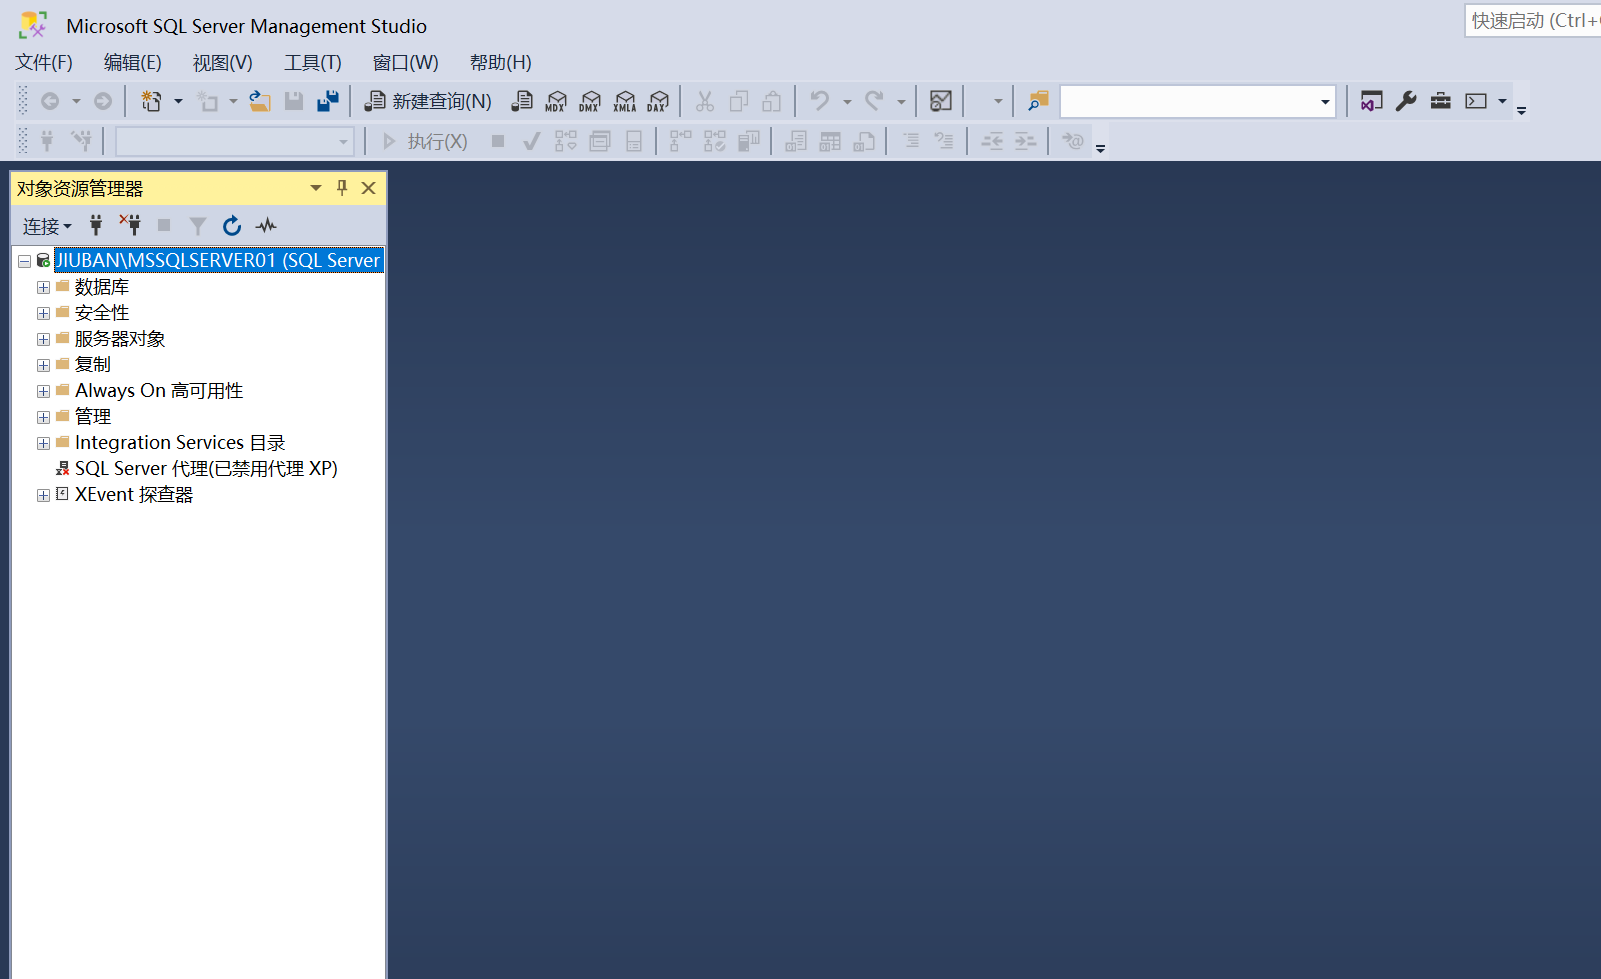Open the 帮助(H) menu
1601x979 pixels.
(501, 63)
